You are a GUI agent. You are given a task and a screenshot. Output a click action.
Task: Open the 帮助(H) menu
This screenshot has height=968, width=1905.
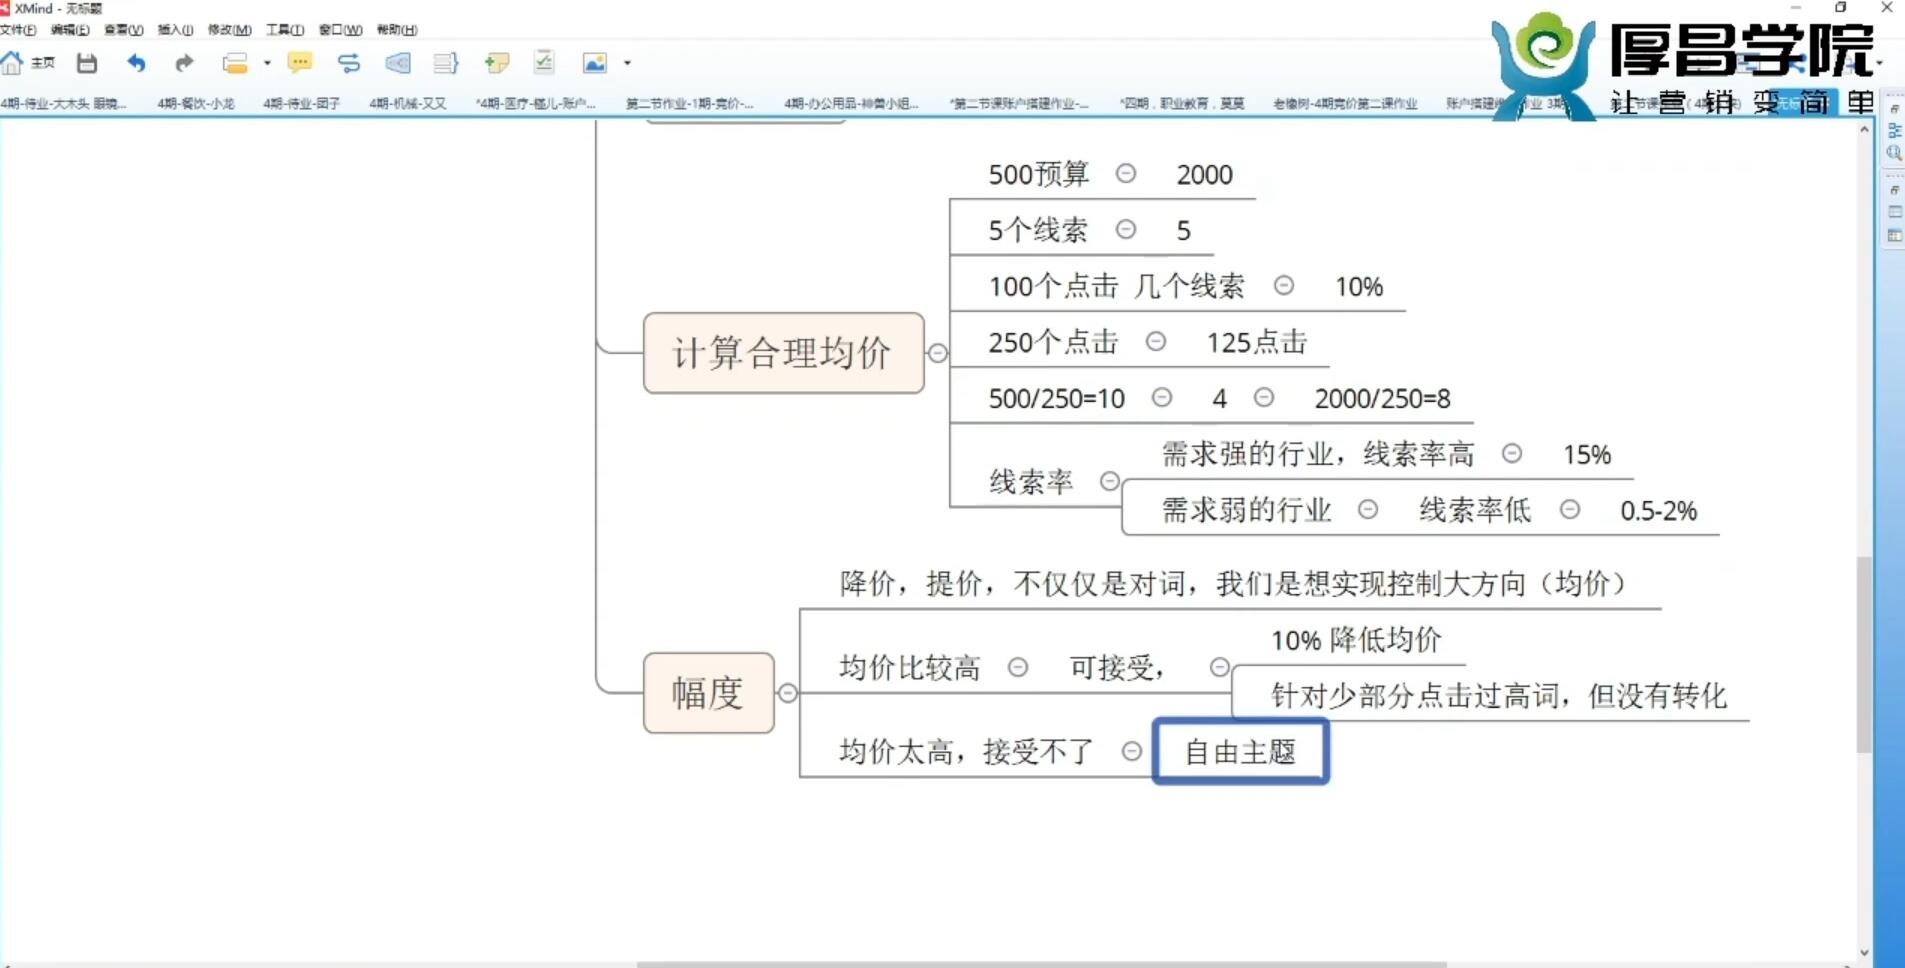pos(397,30)
